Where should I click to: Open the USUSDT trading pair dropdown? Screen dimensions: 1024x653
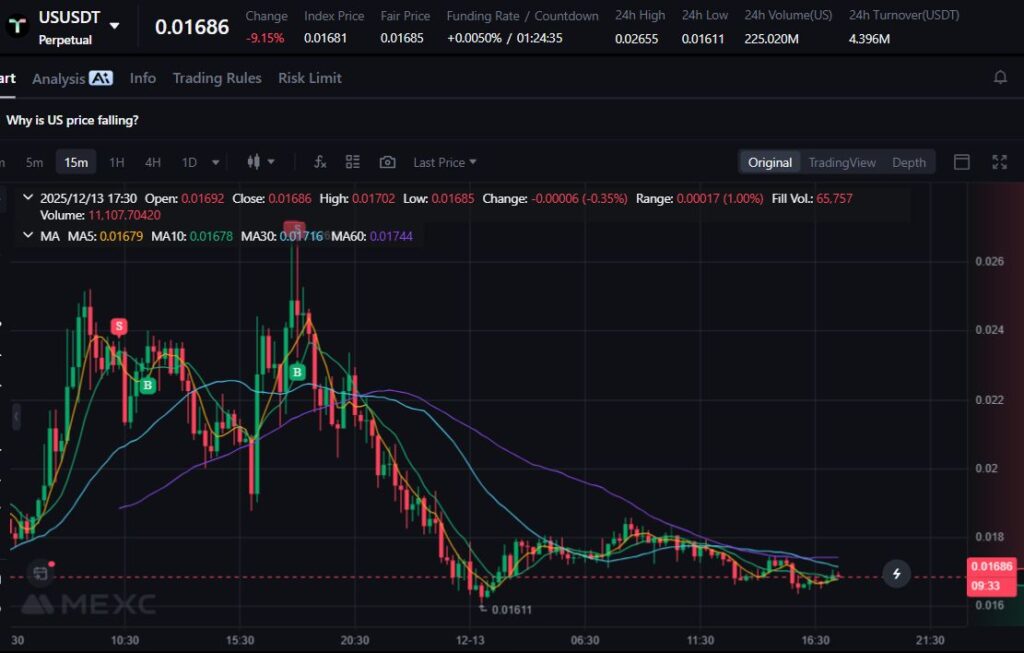pos(115,26)
